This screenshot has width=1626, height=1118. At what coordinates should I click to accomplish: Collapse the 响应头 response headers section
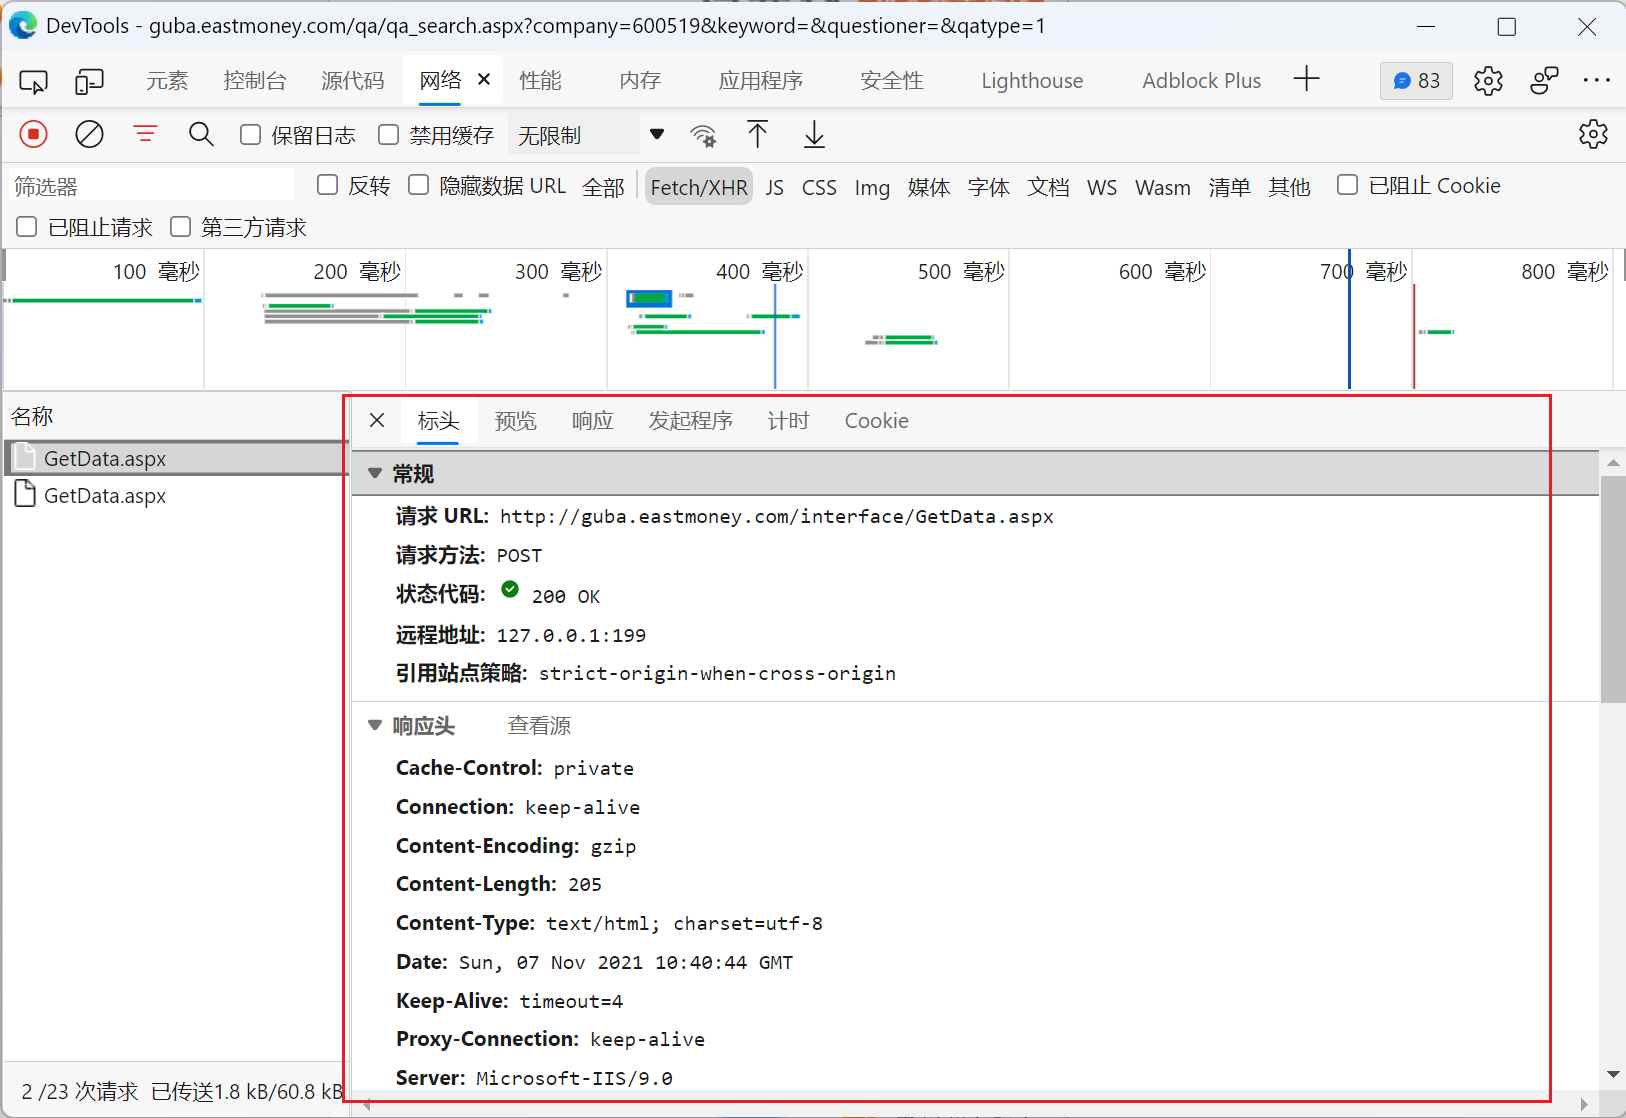coord(375,725)
